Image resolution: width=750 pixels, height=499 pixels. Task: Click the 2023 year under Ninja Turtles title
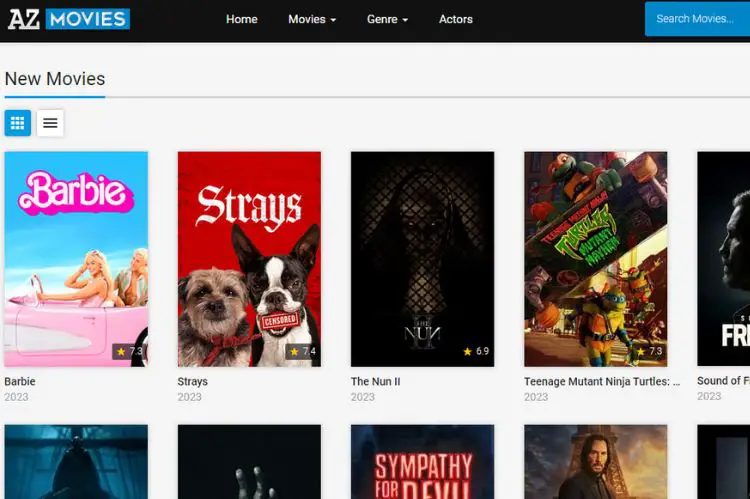[536, 397]
